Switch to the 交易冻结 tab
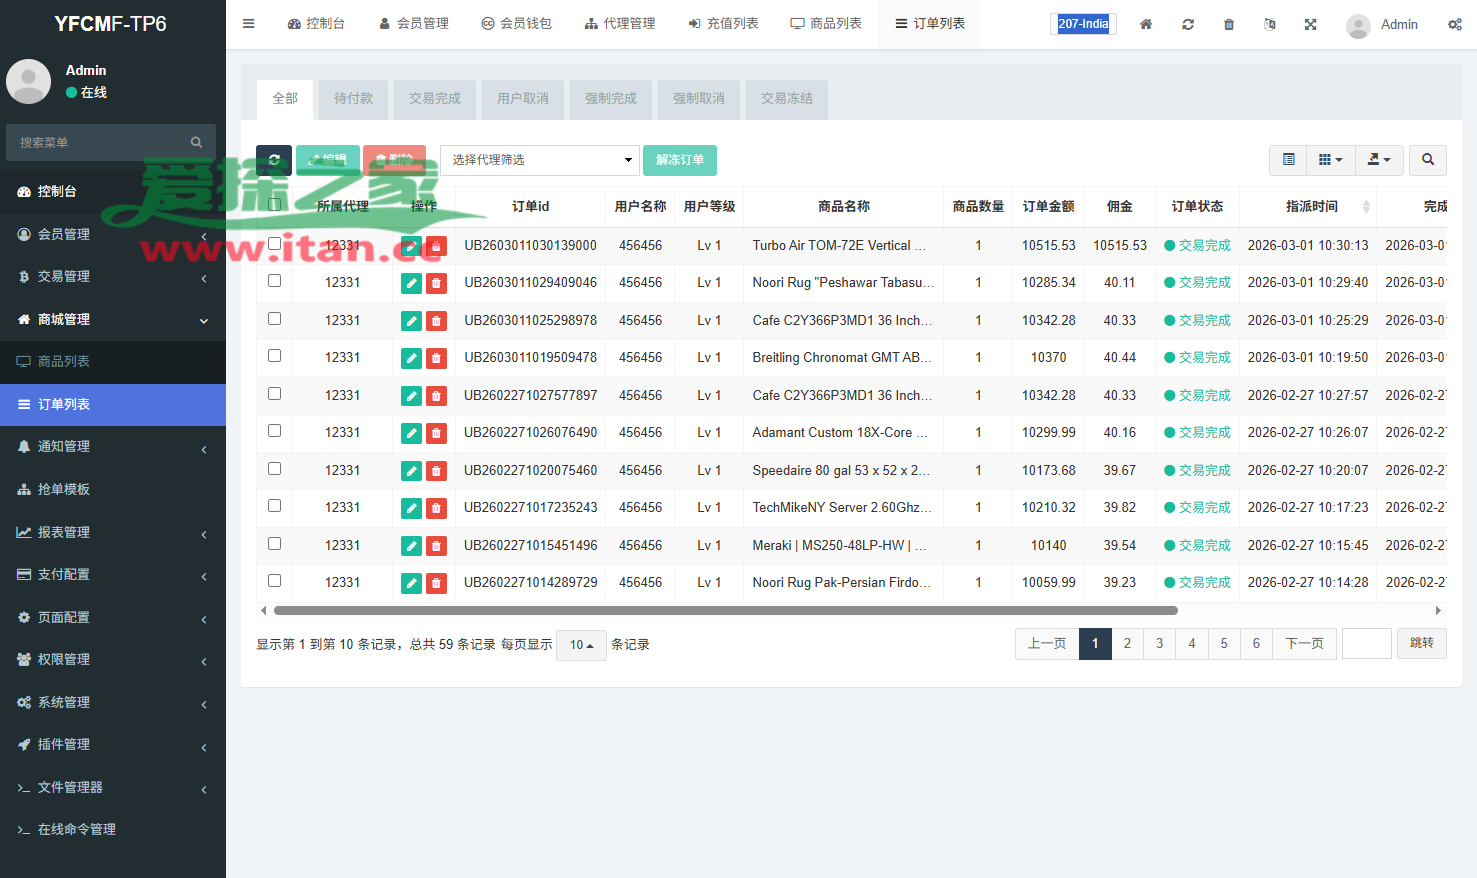 pos(786,99)
